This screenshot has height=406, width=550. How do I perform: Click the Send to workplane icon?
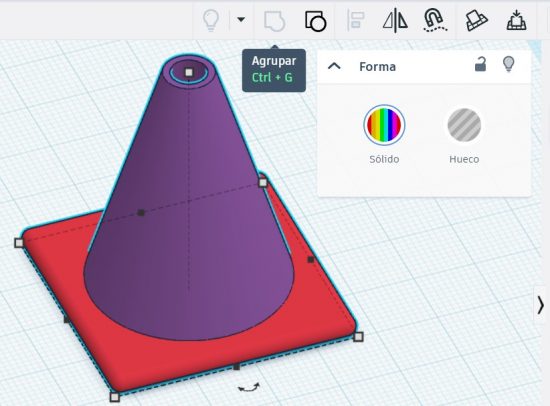point(476,21)
